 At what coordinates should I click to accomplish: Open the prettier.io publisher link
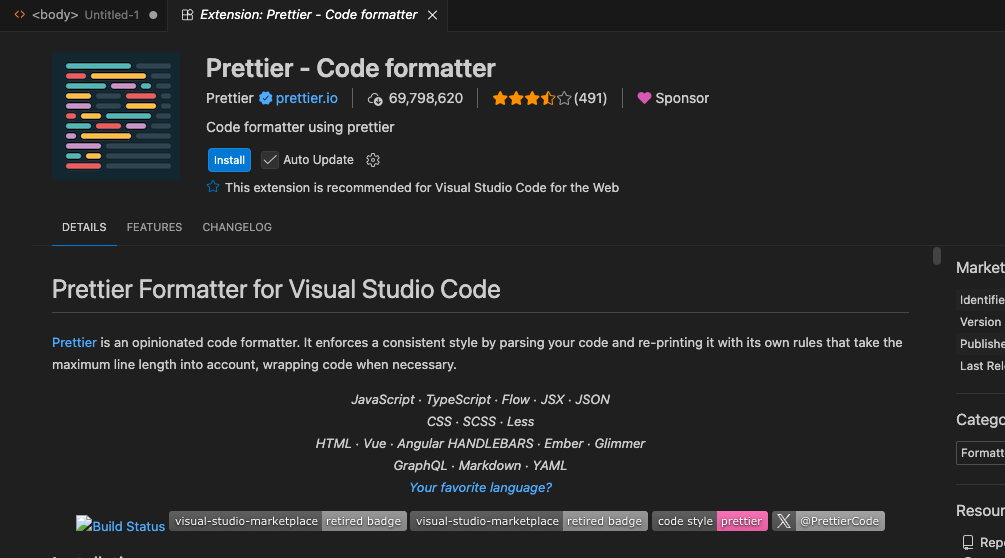pyautogui.click(x=306, y=98)
